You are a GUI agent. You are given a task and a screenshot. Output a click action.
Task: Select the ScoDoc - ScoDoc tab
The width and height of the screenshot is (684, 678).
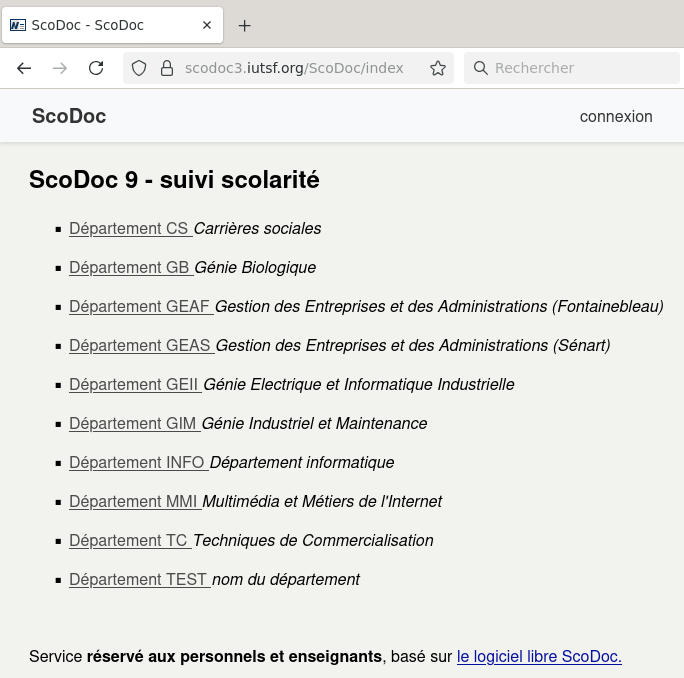tap(100, 25)
